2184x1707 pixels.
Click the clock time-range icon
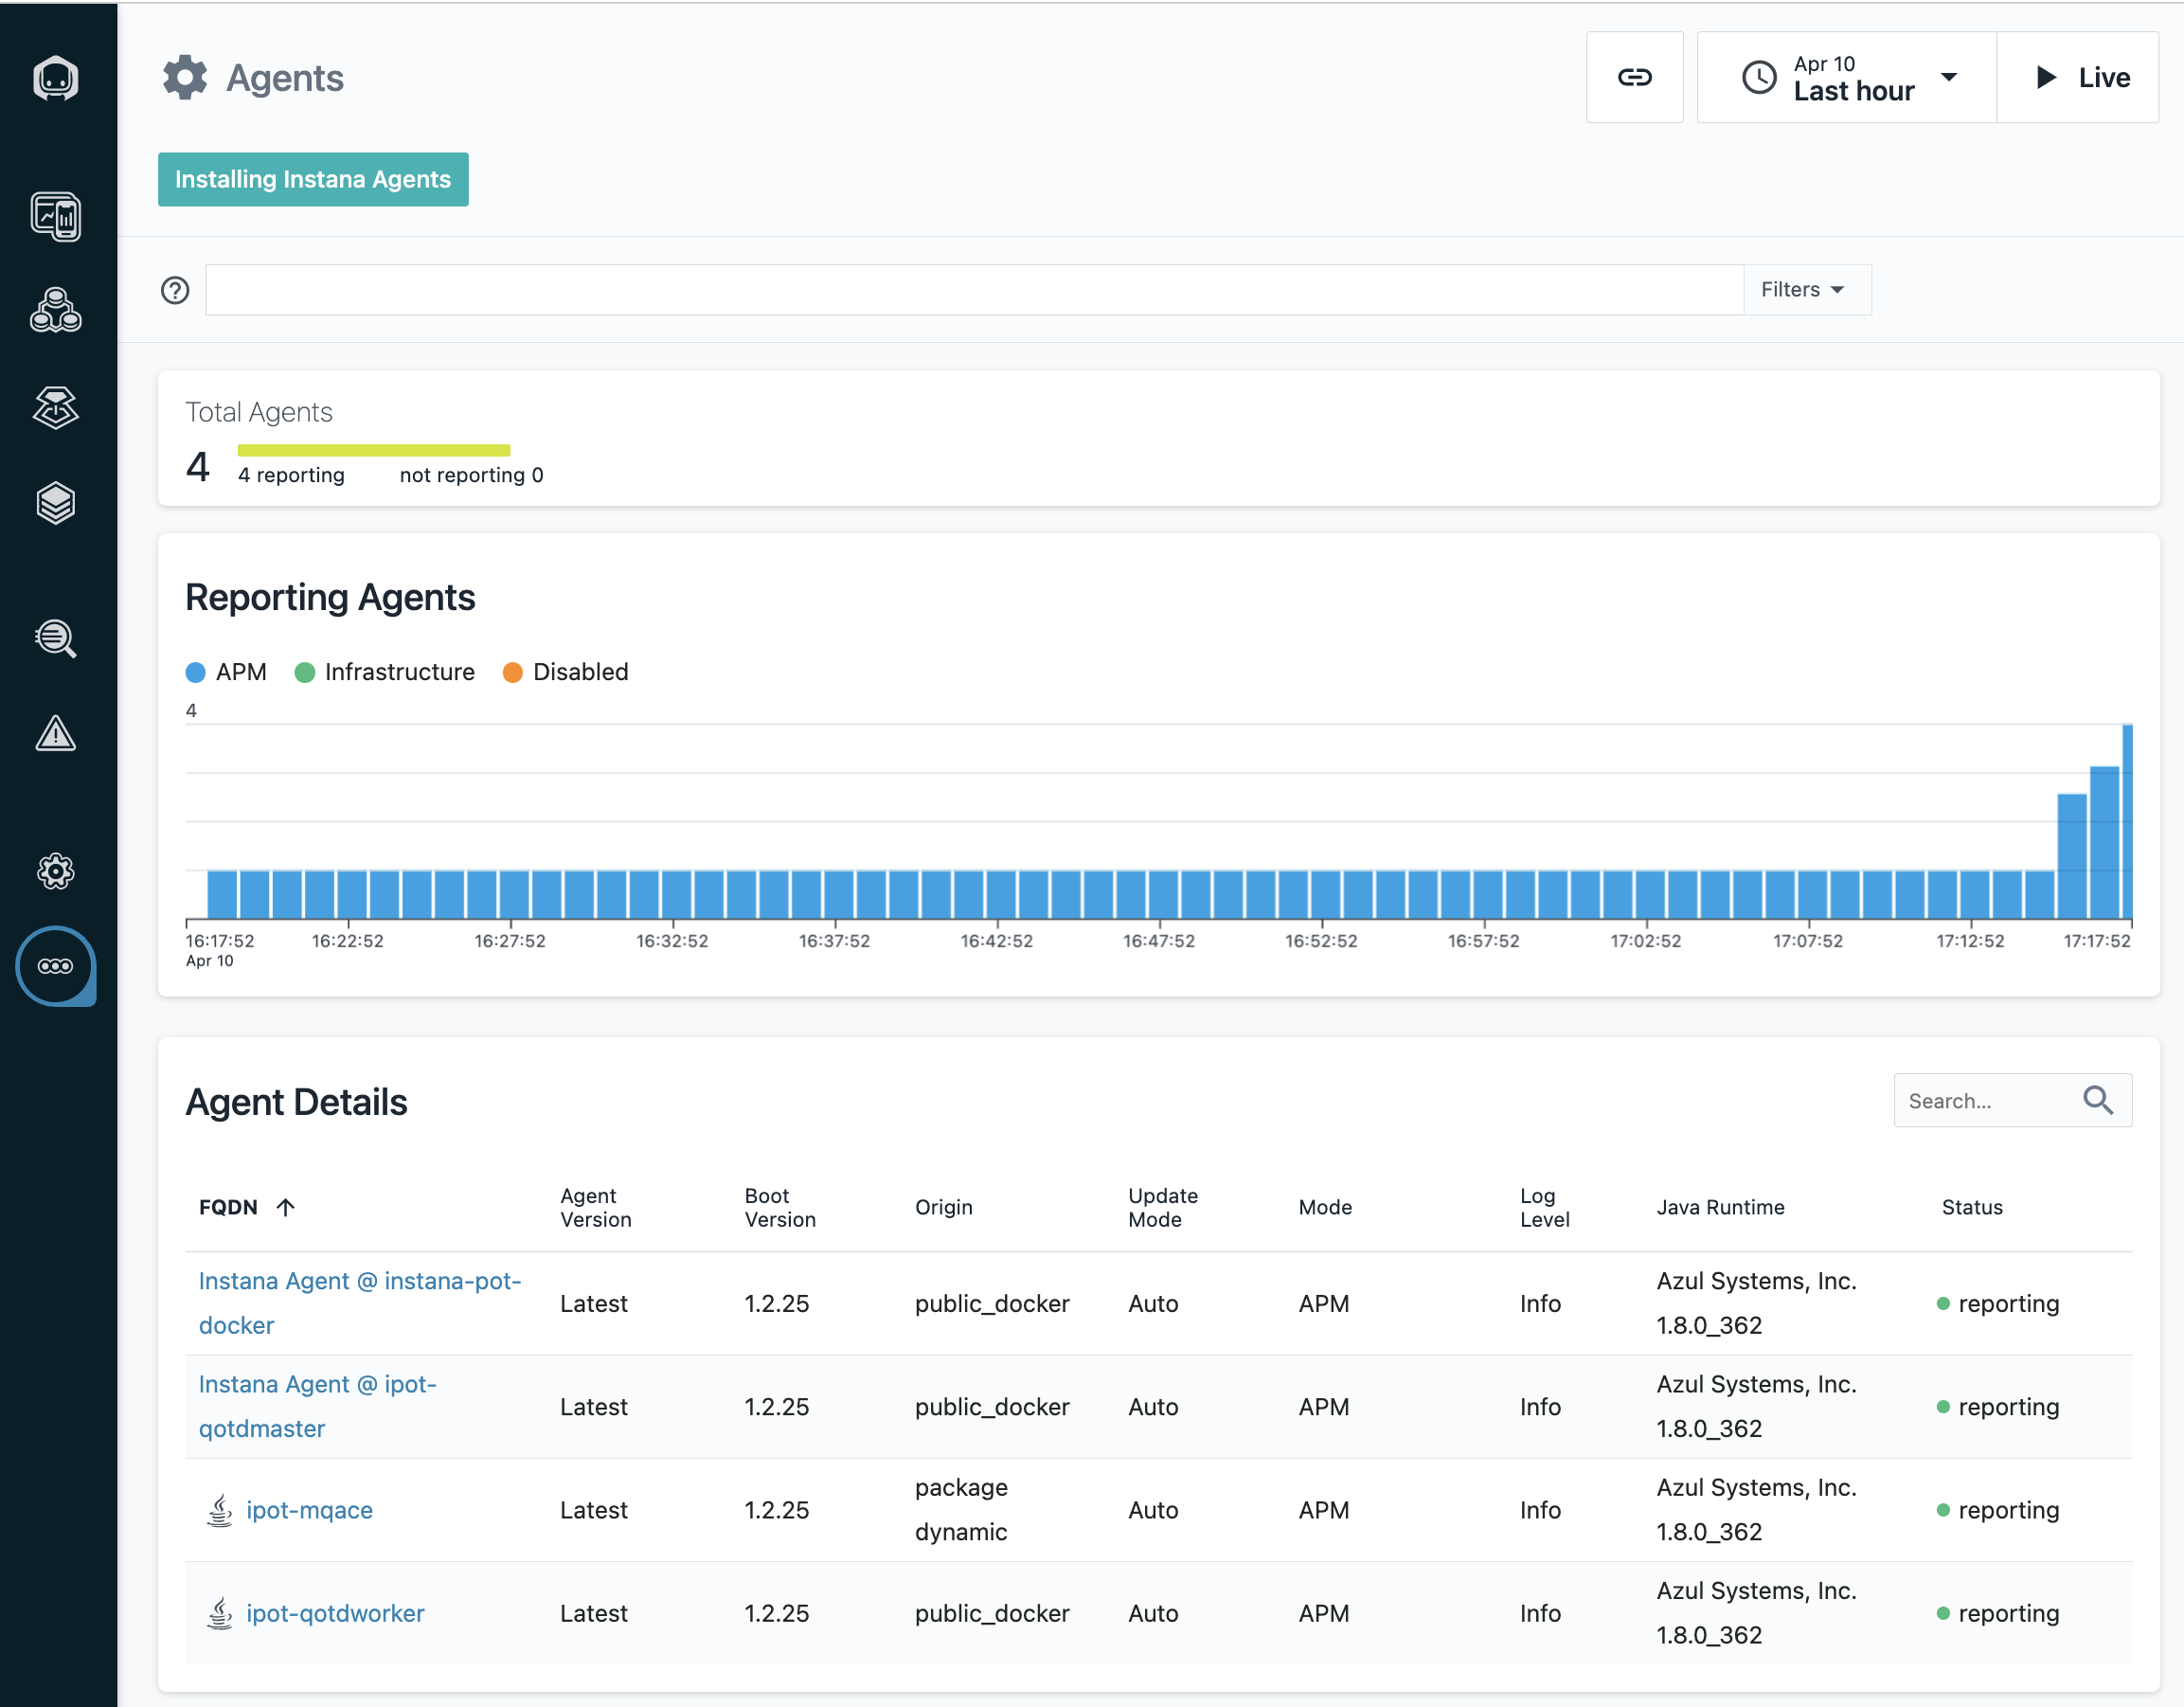click(x=1759, y=77)
